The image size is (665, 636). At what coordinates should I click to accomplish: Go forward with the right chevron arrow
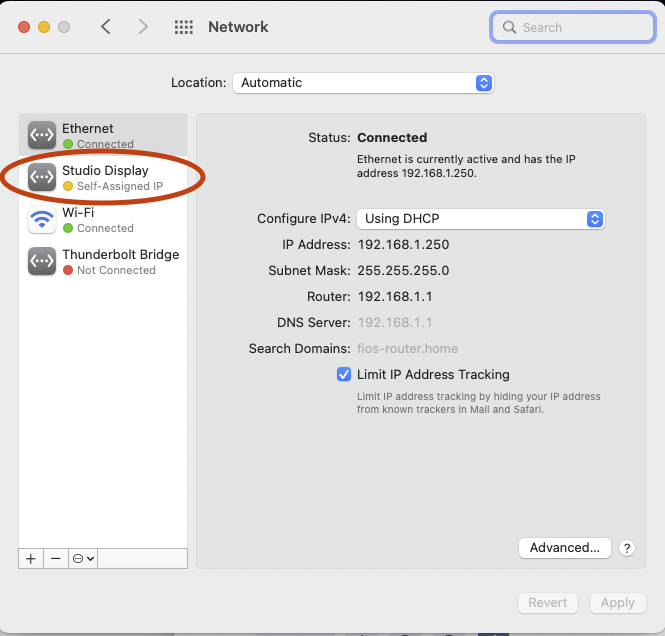click(143, 27)
